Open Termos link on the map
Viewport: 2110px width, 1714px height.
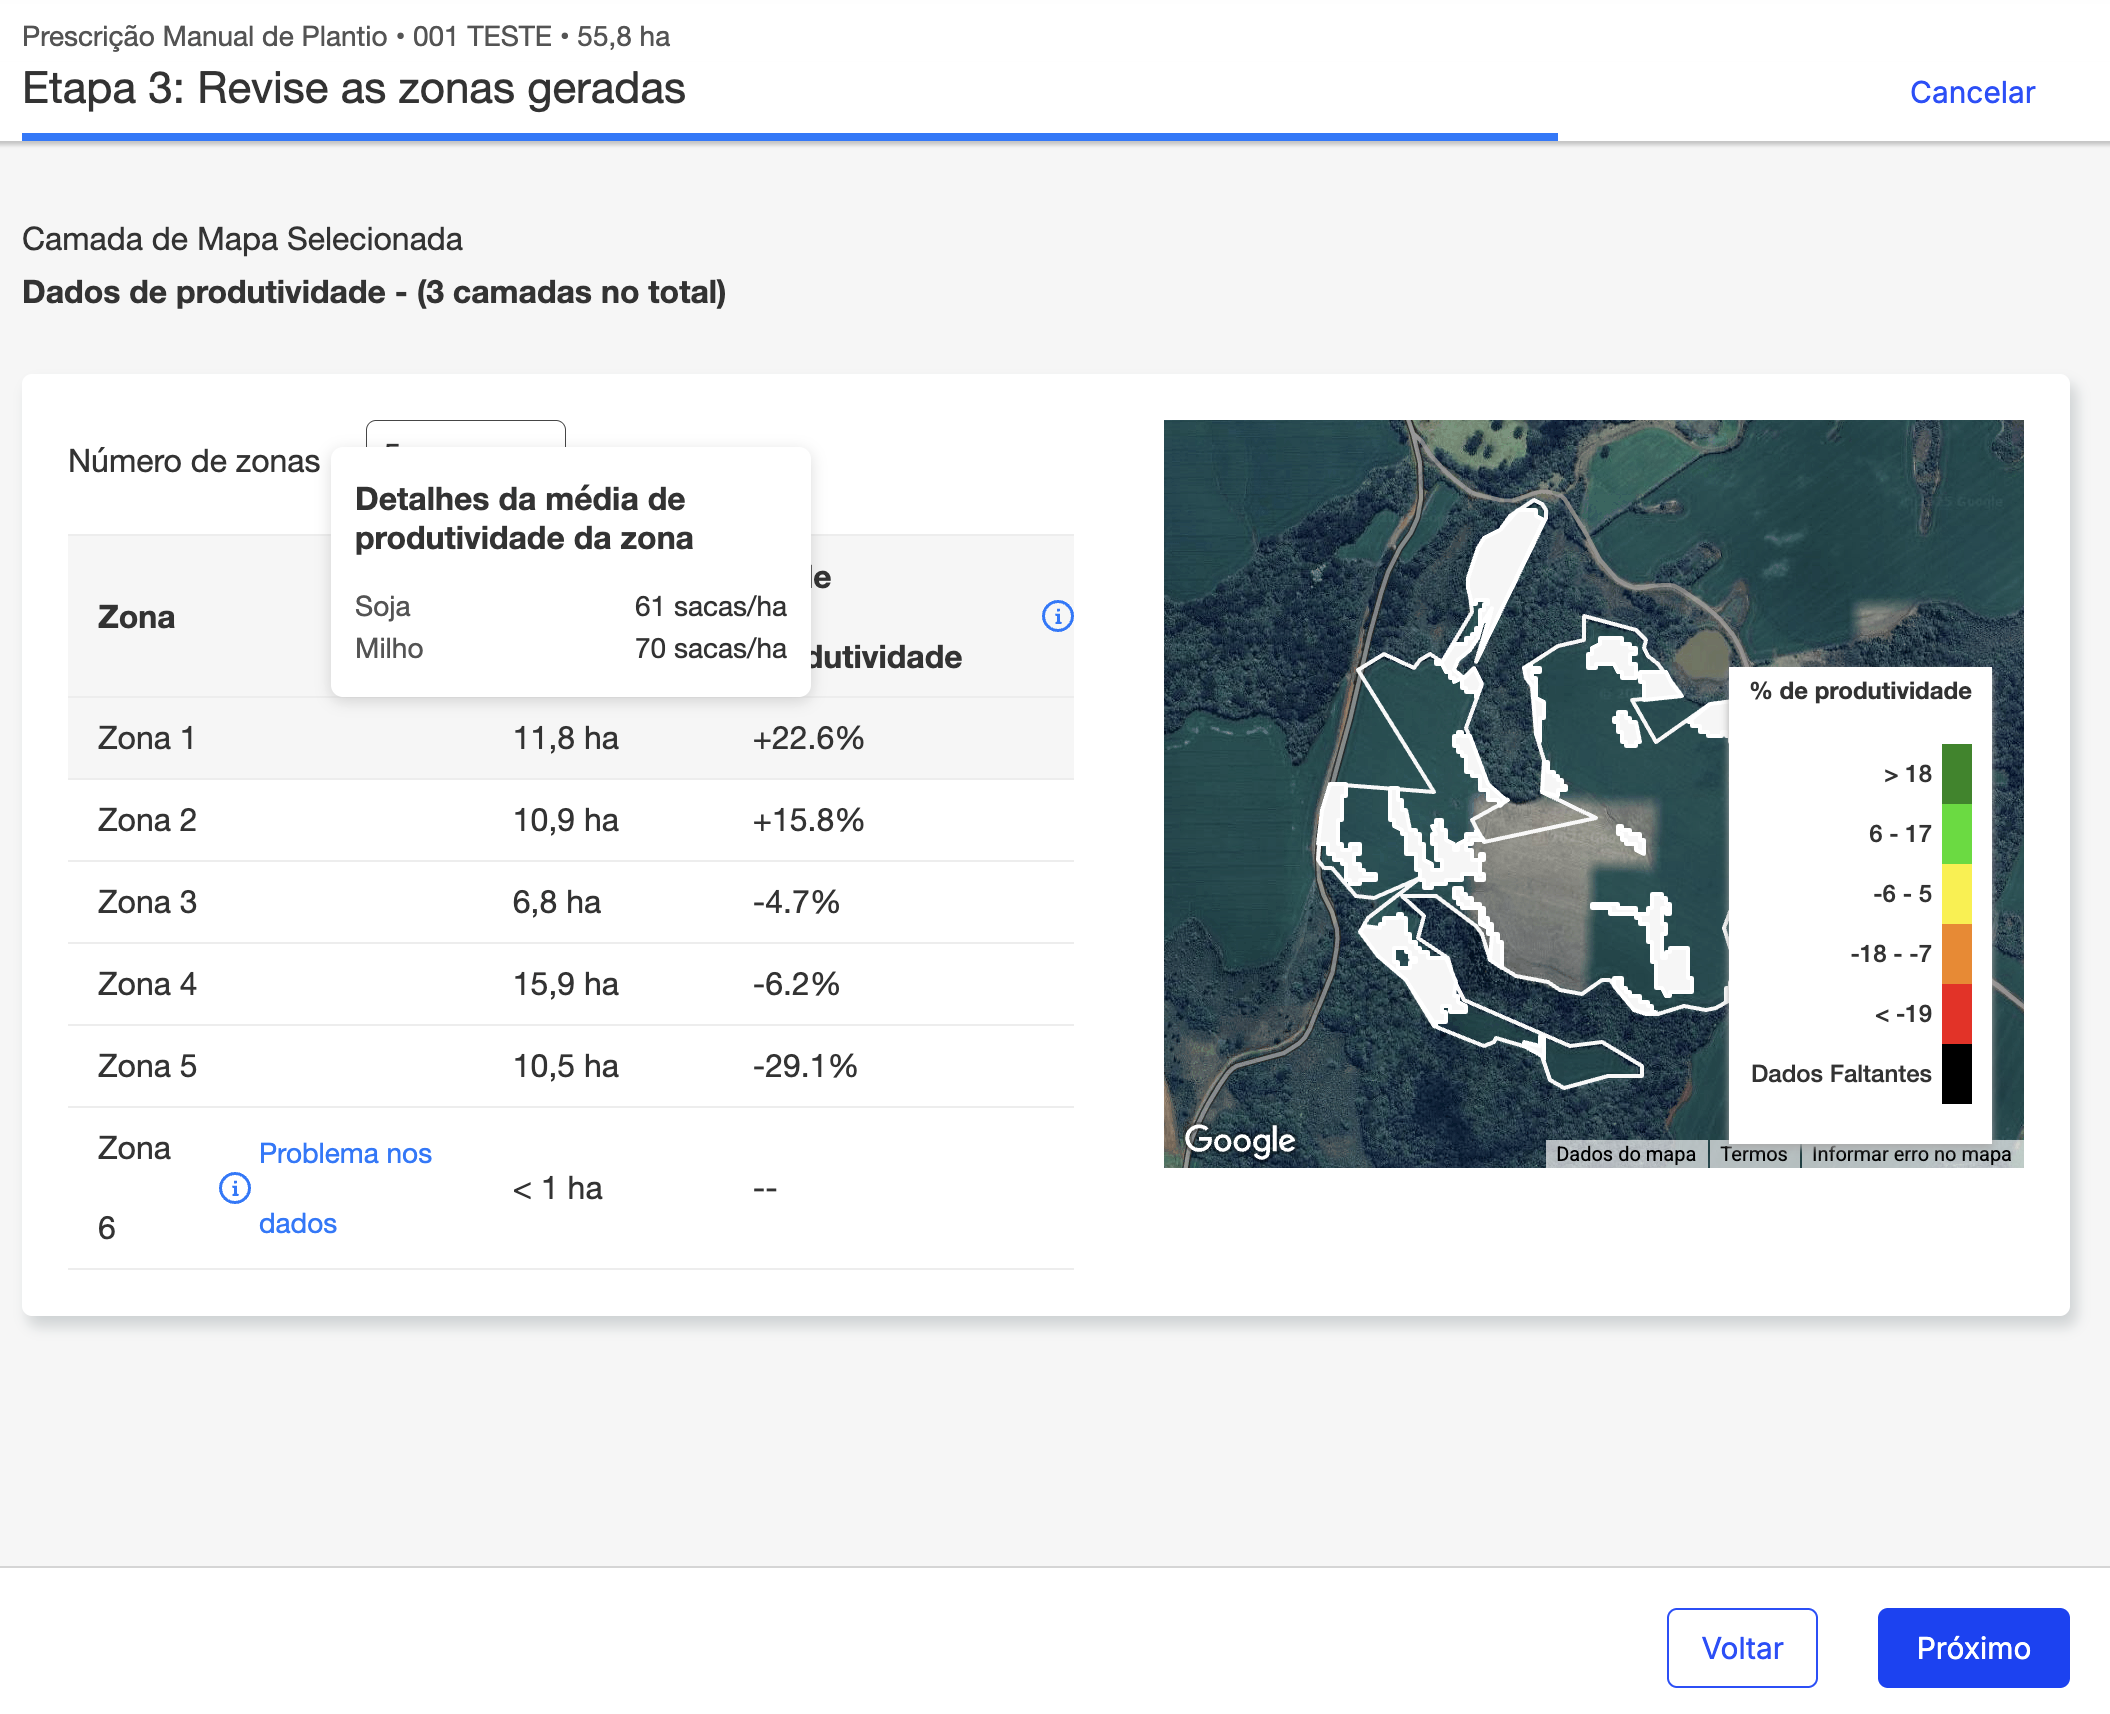(x=1753, y=1154)
